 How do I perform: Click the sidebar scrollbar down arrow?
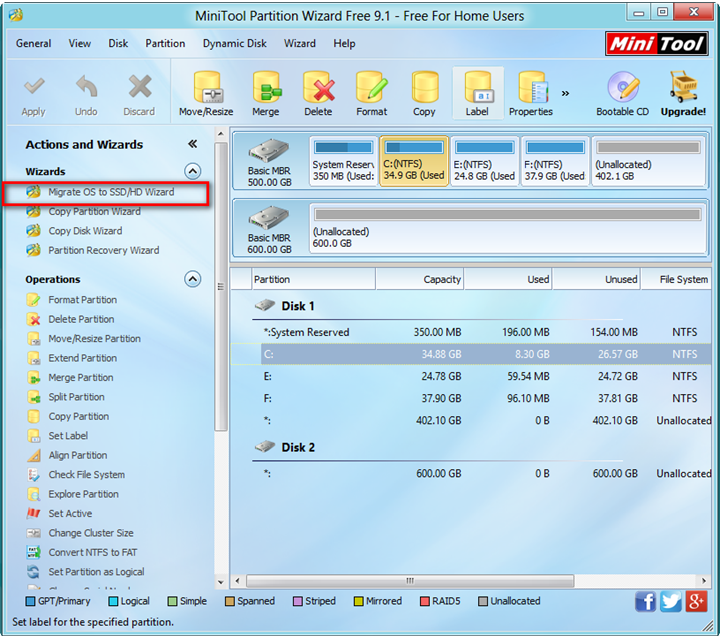click(221, 582)
